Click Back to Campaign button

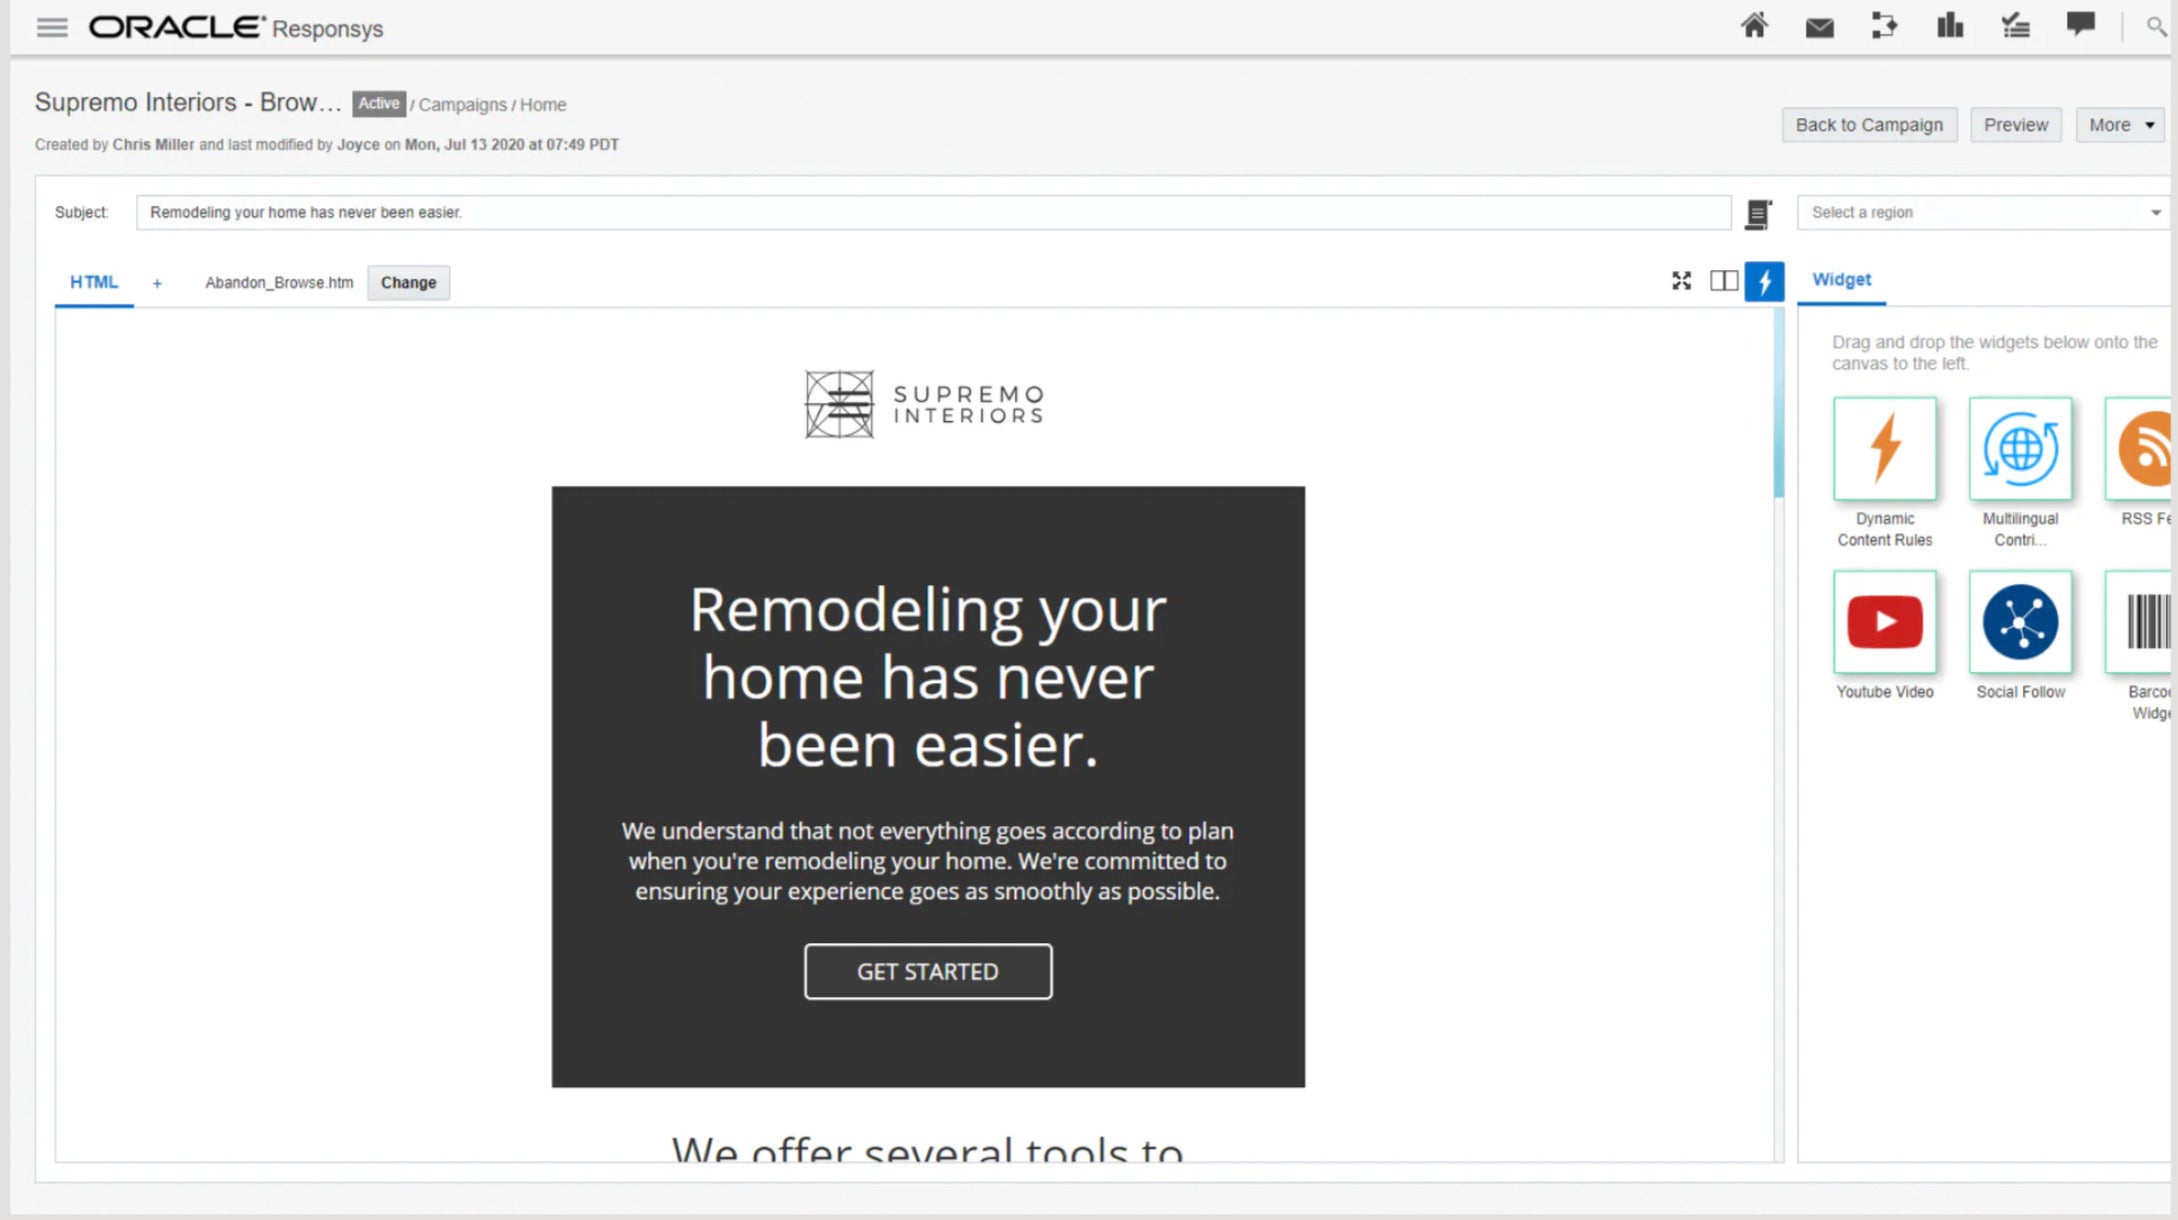click(1868, 125)
